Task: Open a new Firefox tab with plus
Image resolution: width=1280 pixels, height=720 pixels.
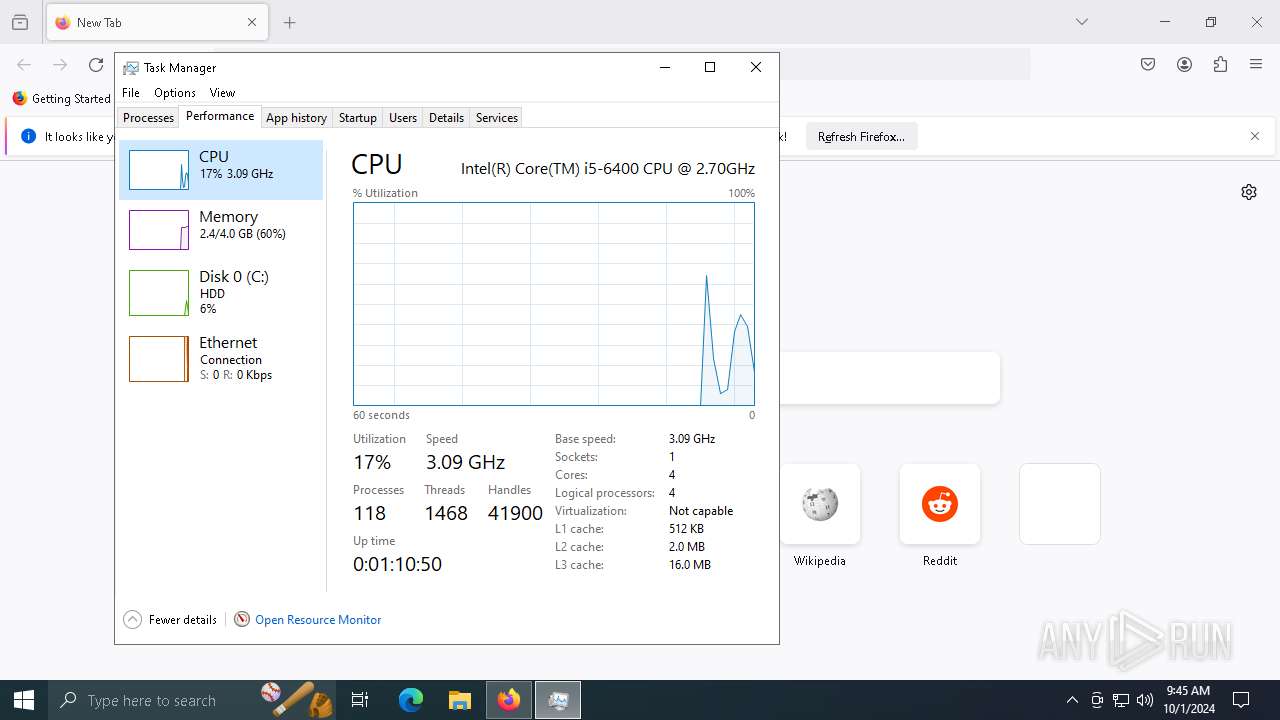Action: click(x=290, y=22)
